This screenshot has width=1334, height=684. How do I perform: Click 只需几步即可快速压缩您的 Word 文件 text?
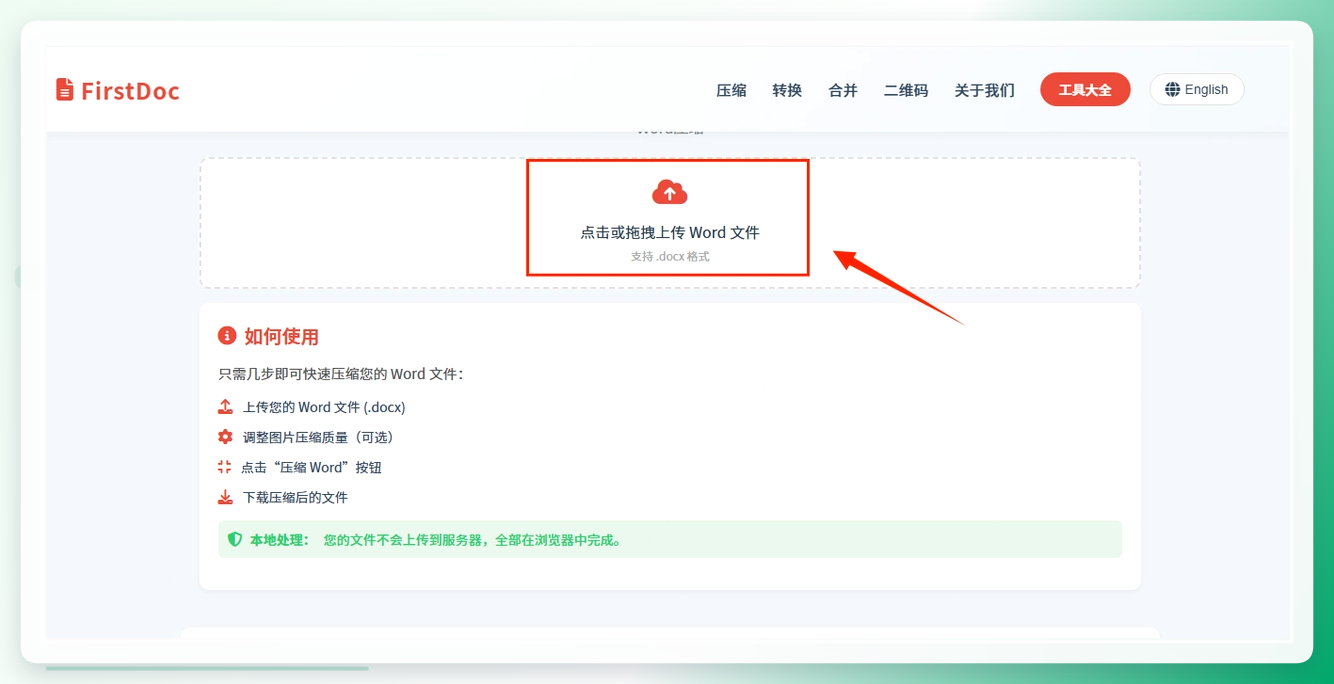[x=341, y=374]
